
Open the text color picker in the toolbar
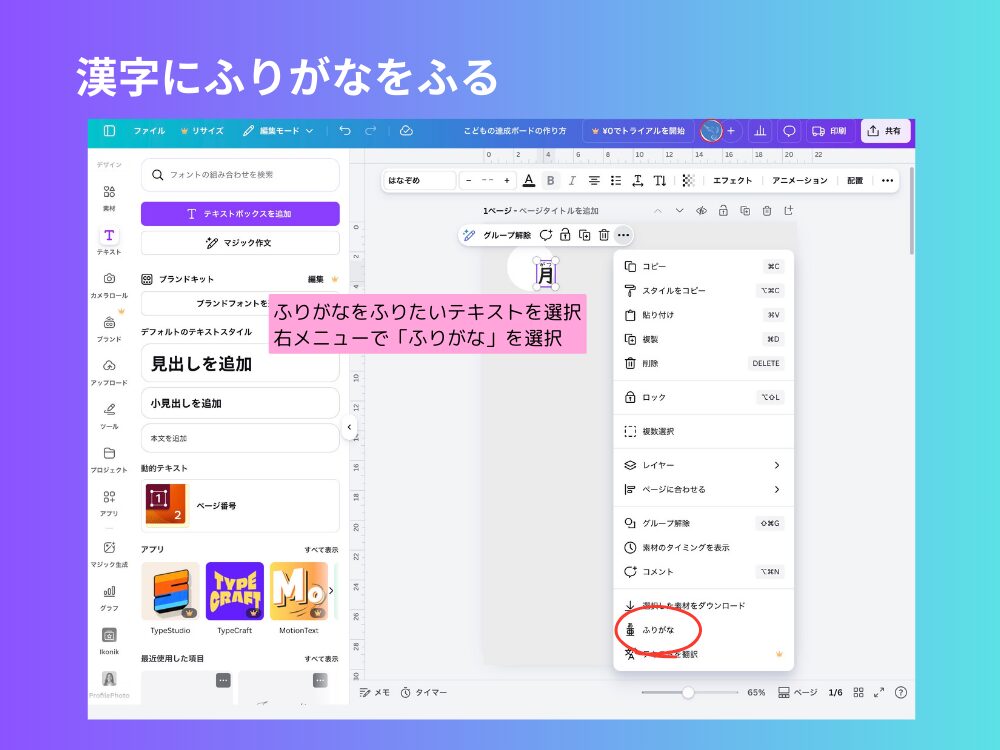point(527,180)
